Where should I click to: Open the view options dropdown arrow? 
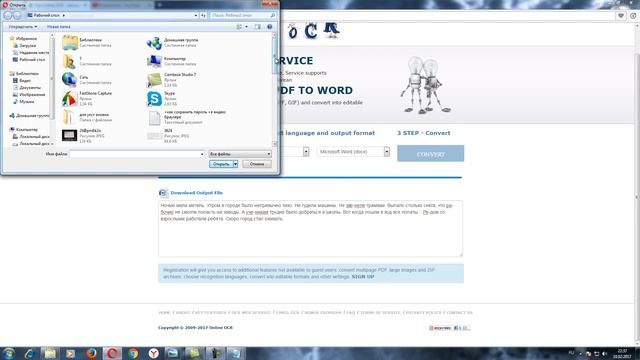246,27
